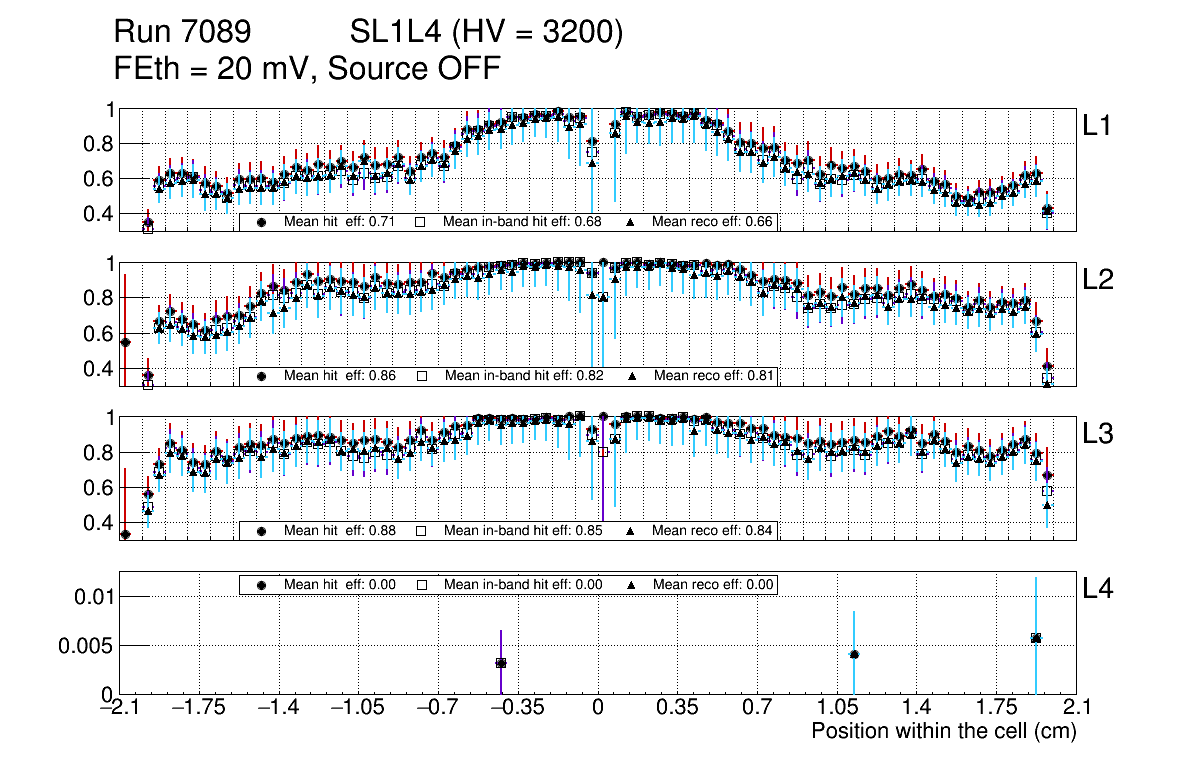Click the black triangle marker in L1 legend
The height and width of the screenshot is (772, 1196).
[x=631, y=222]
